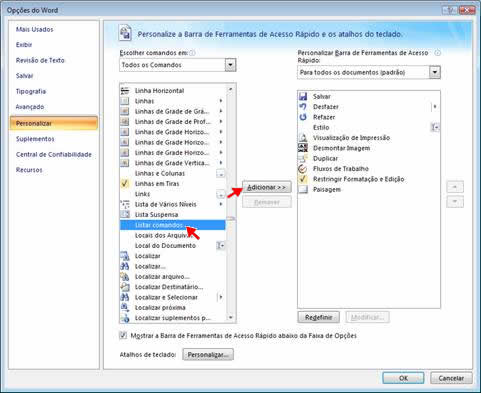Select the Locais dos Arquivos entry

pyautogui.click(x=173, y=235)
